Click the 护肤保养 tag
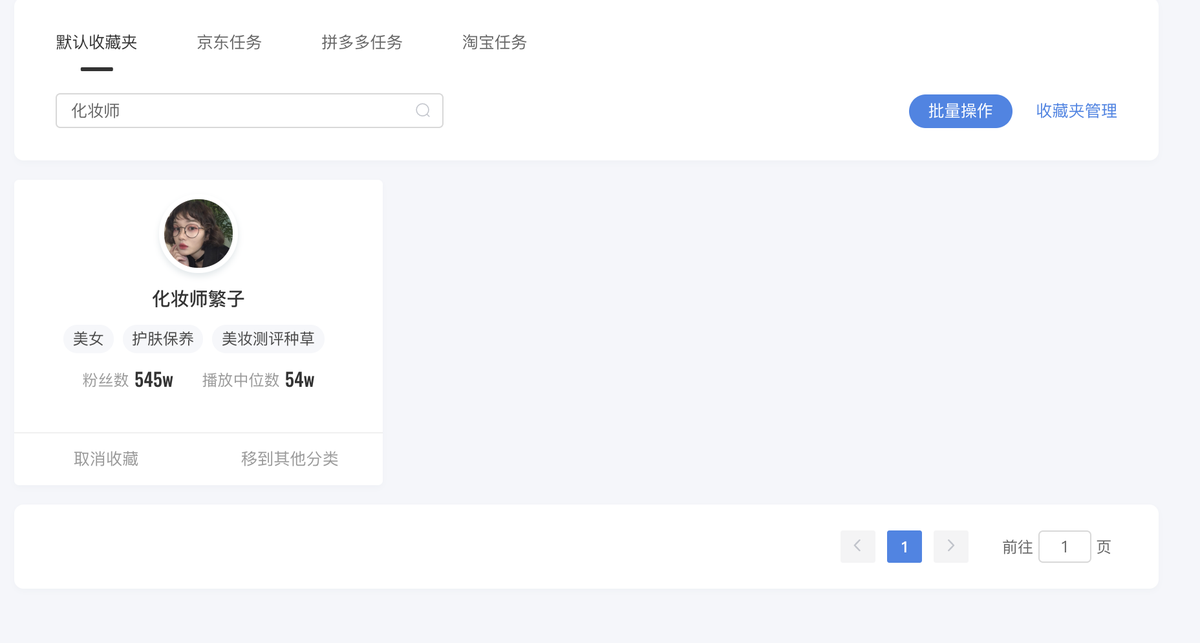 point(163,339)
